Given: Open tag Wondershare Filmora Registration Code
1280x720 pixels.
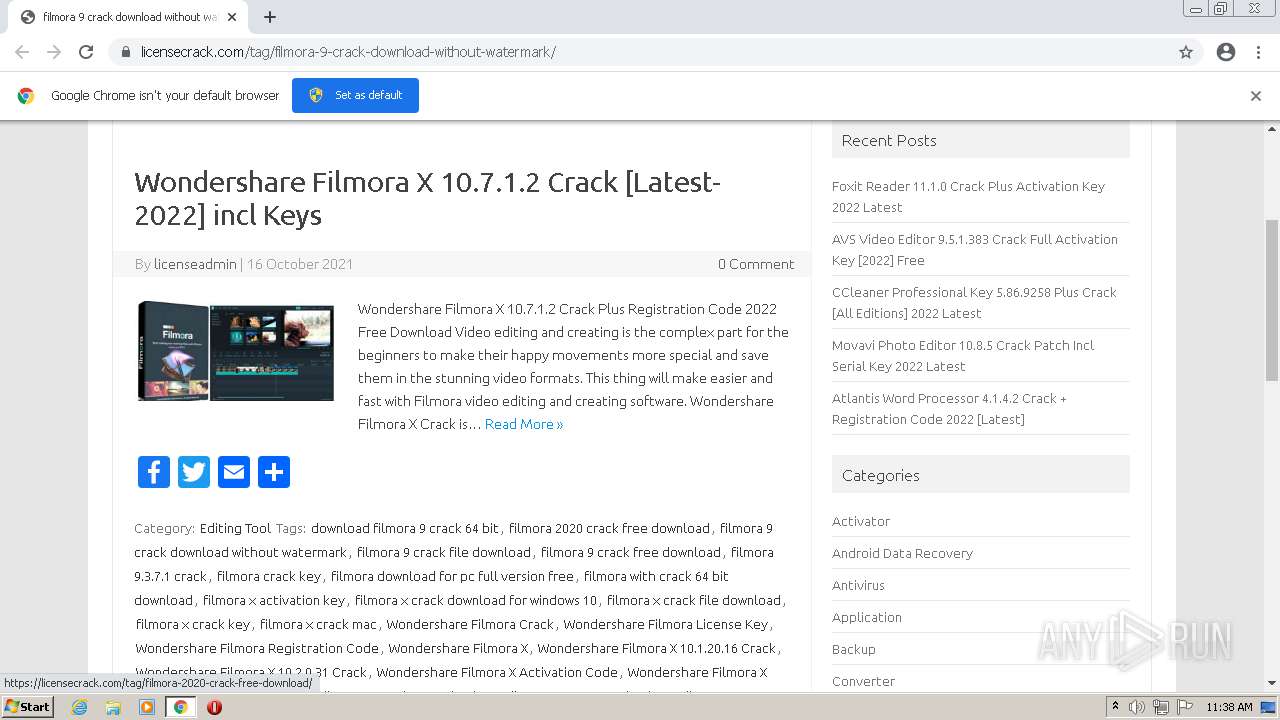Looking at the screenshot, I should [257, 648].
